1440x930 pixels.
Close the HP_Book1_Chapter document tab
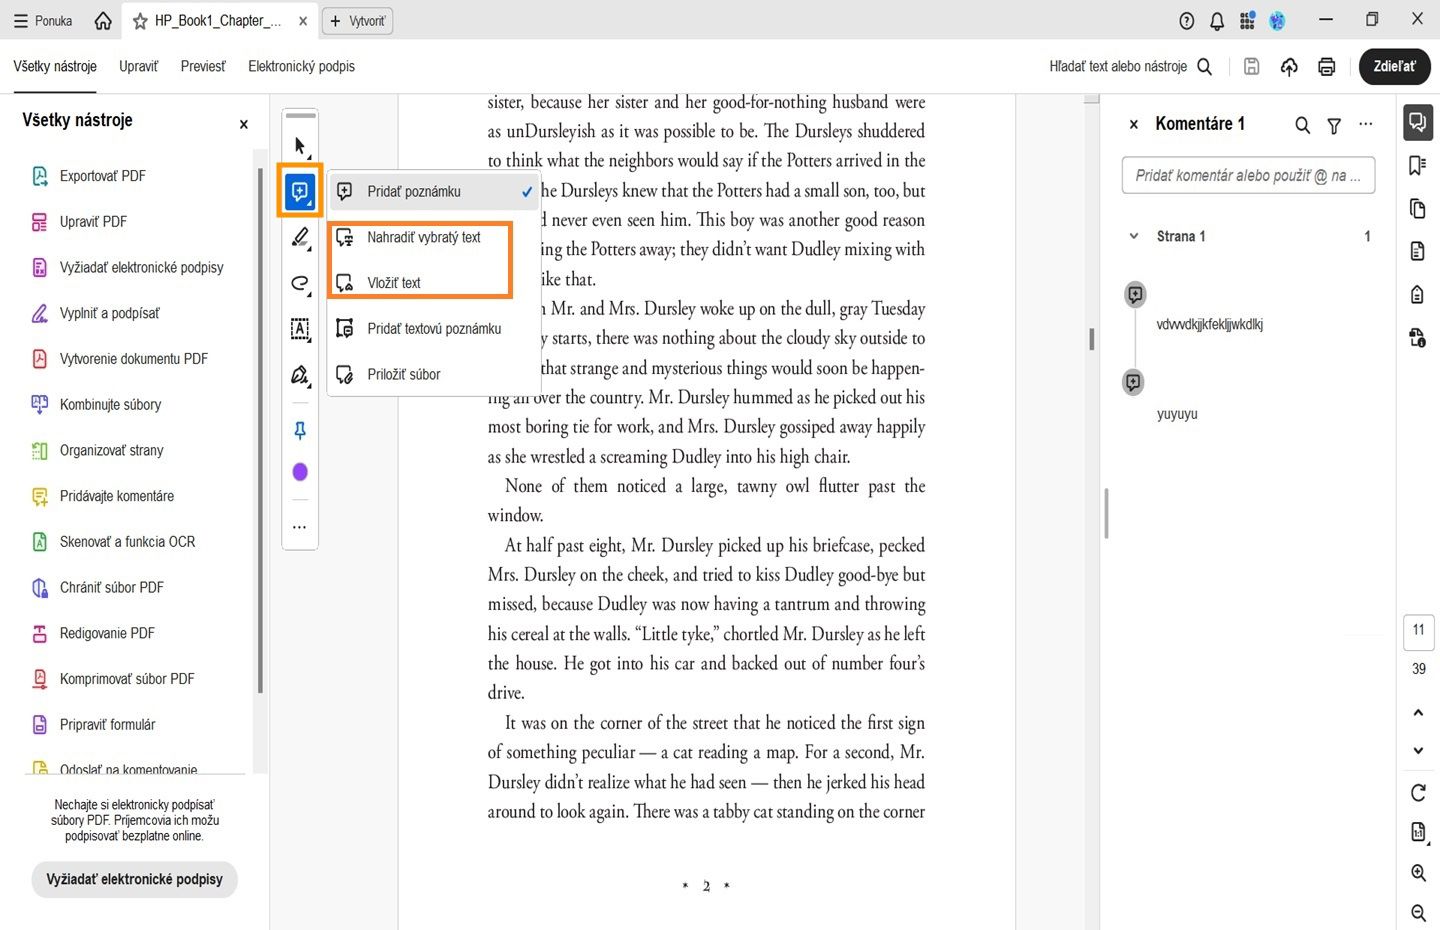[303, 20]
